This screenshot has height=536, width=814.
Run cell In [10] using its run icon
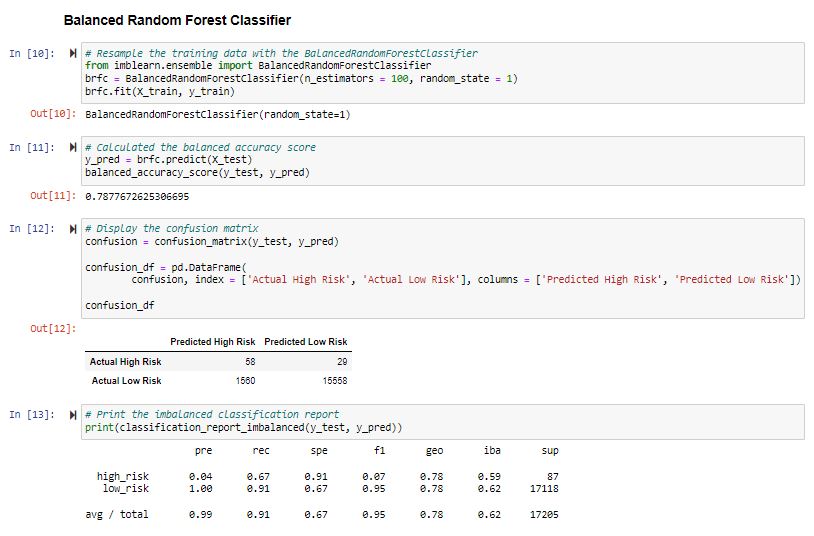[73, 53]
